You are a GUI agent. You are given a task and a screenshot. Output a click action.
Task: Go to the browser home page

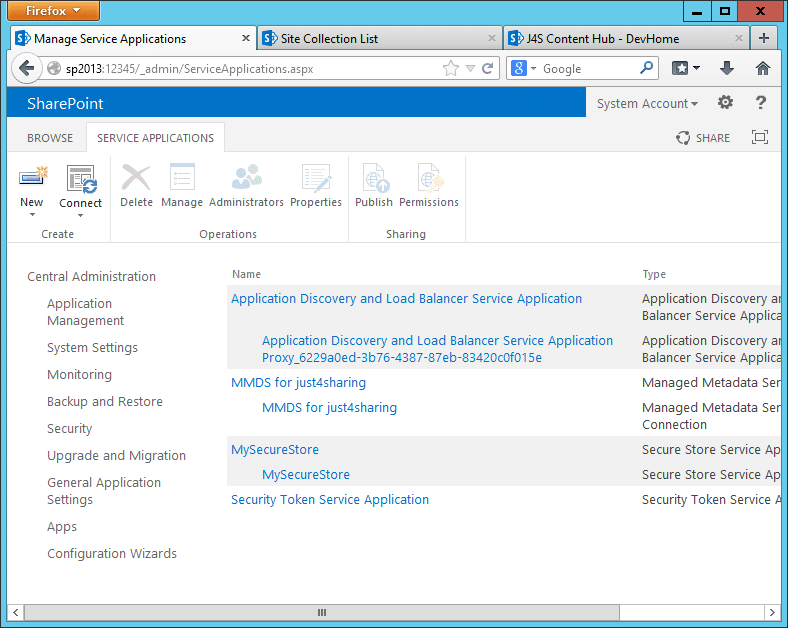(763, 68)
